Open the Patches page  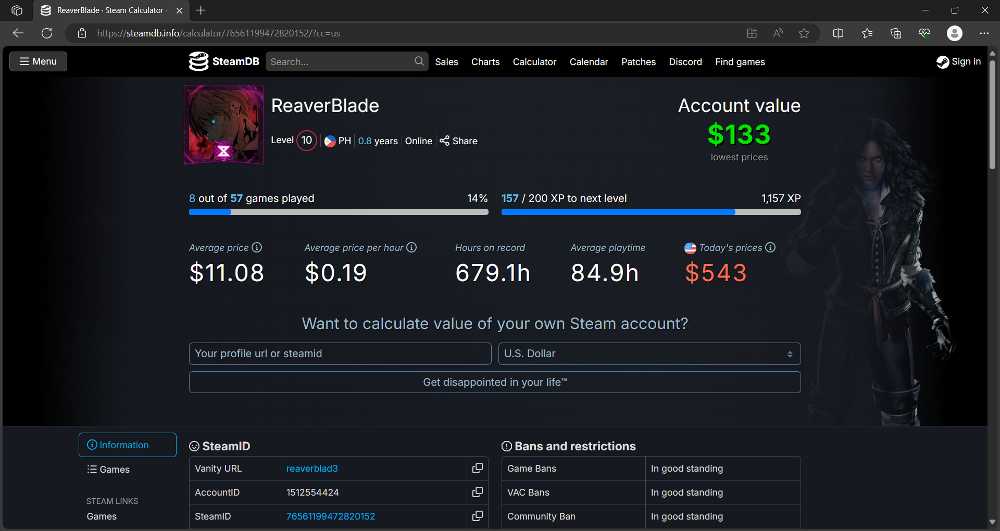[x=638, y=62]
